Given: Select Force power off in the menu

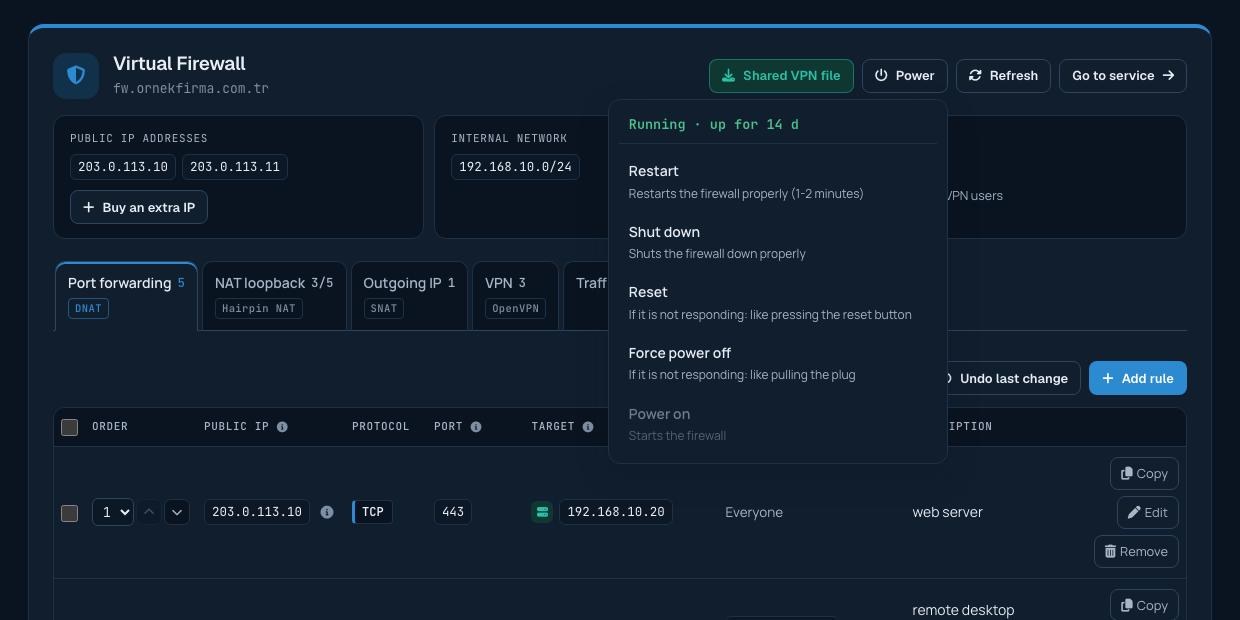Looking at the screenshot, I should [778, 363].
